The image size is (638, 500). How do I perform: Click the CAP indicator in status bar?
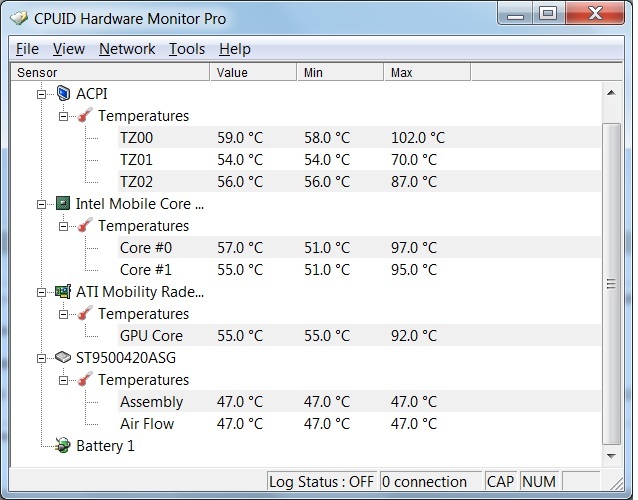(x=500, y=482)
